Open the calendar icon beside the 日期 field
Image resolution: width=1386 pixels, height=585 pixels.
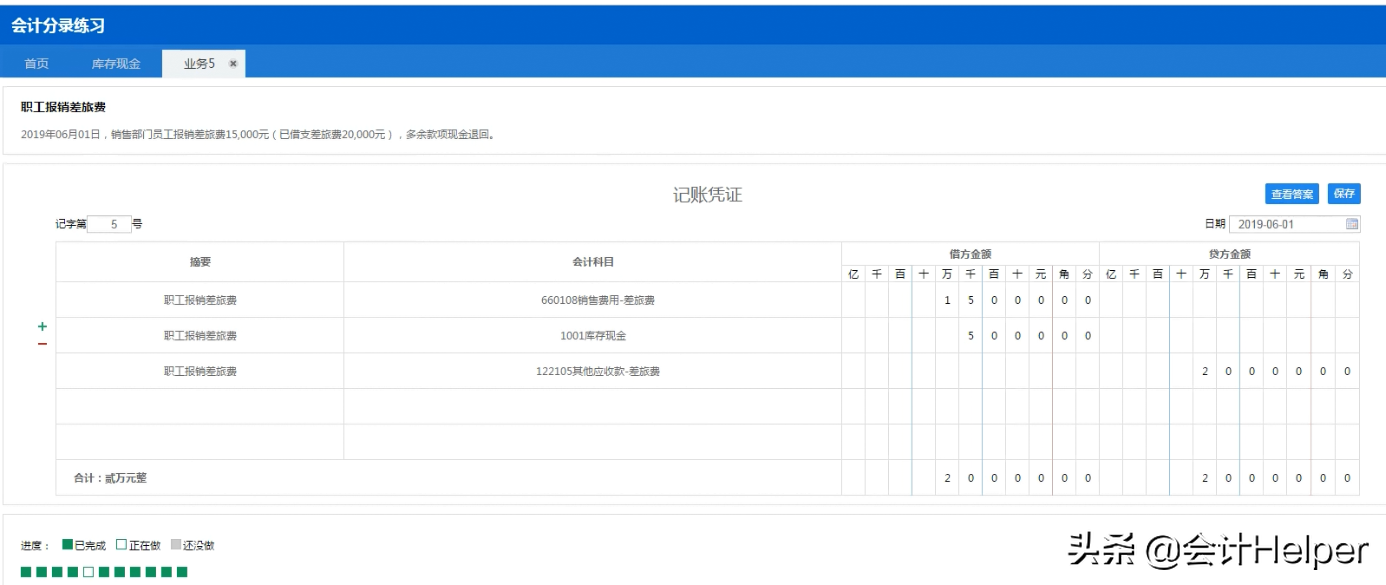point(1351,223)
